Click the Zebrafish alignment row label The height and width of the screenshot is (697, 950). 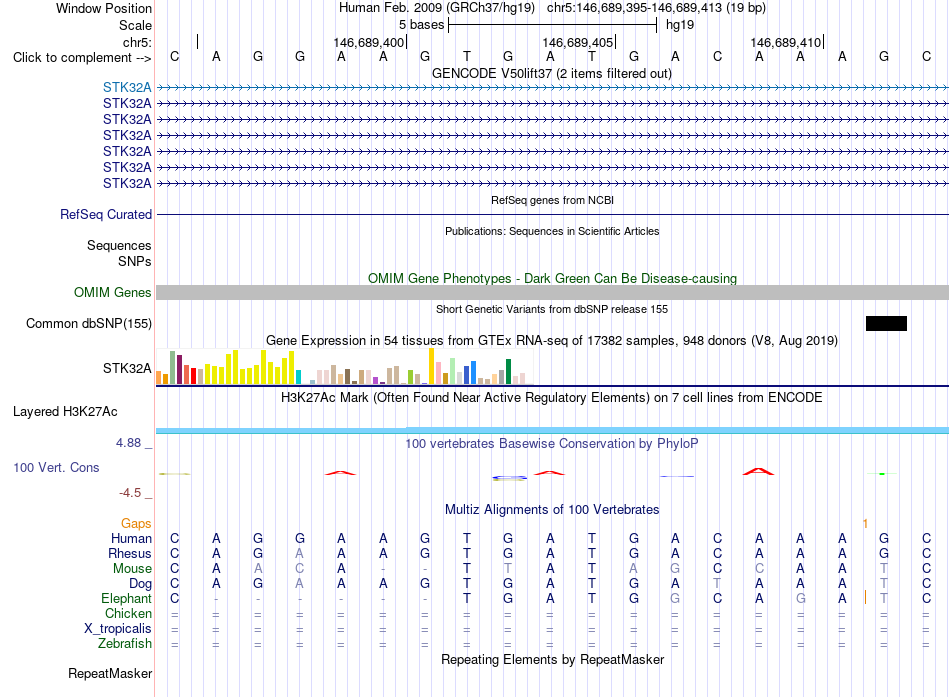tap(125, 643)
